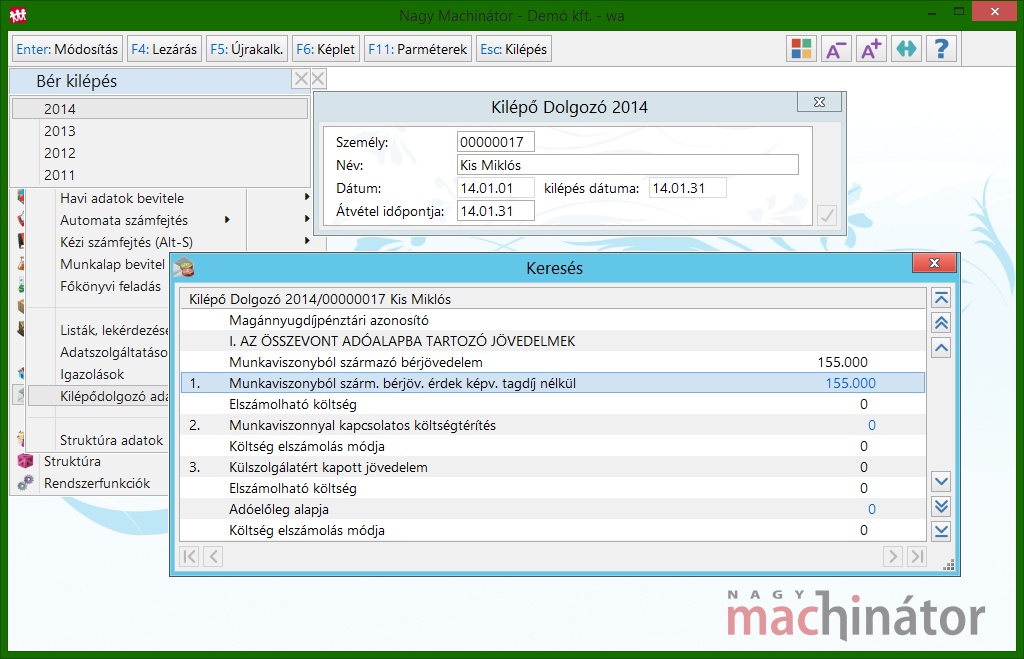Increase font size with A+ icon

pos(871,49)
